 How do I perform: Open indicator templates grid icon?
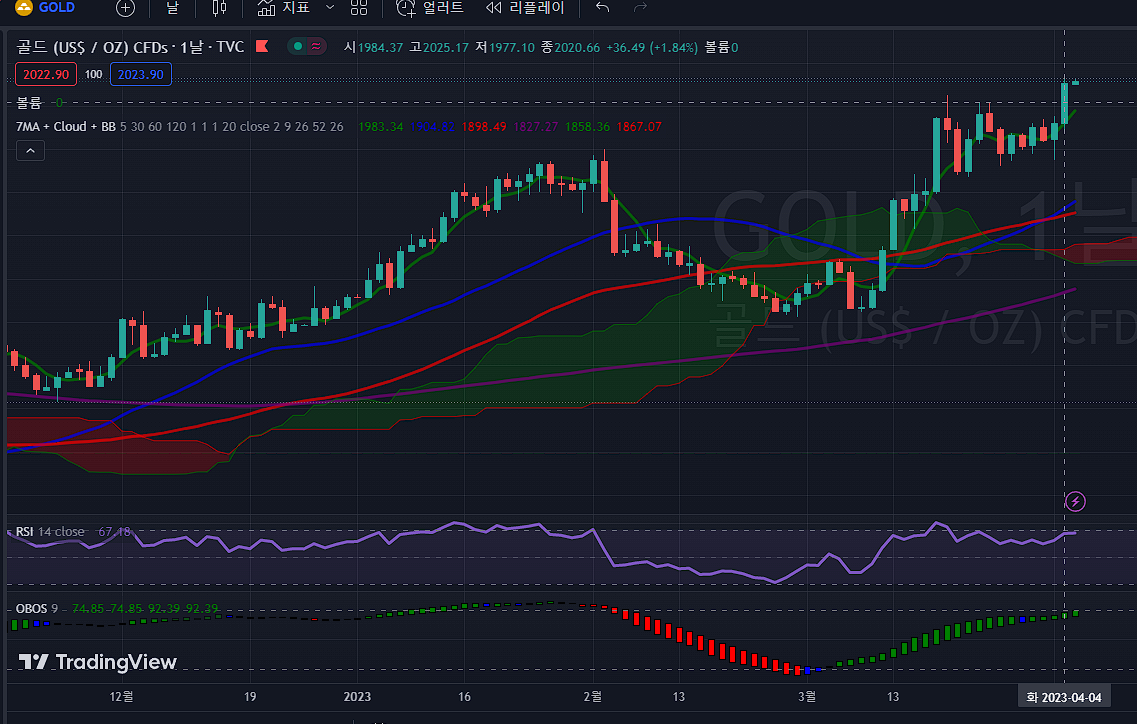coord(359,8)
